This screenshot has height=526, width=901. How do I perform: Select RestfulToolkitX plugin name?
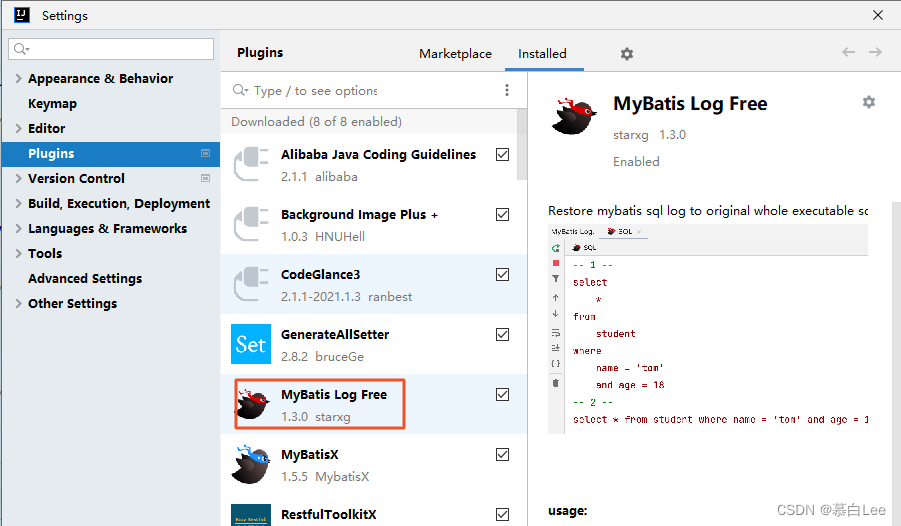pos(329,515)
